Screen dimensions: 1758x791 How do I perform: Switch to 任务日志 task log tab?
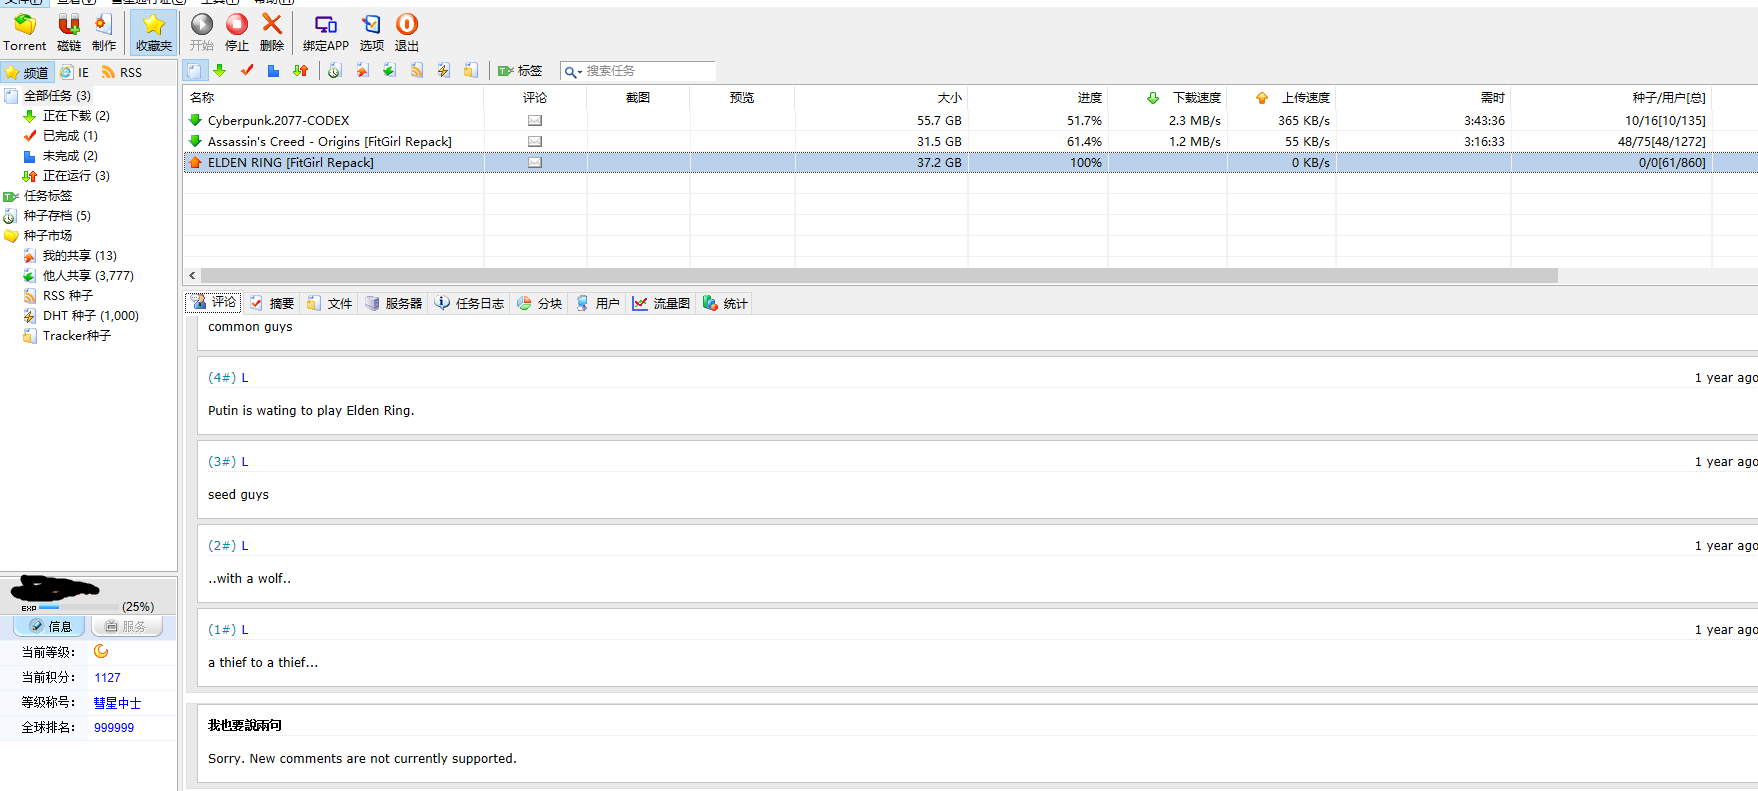point(469,303)
